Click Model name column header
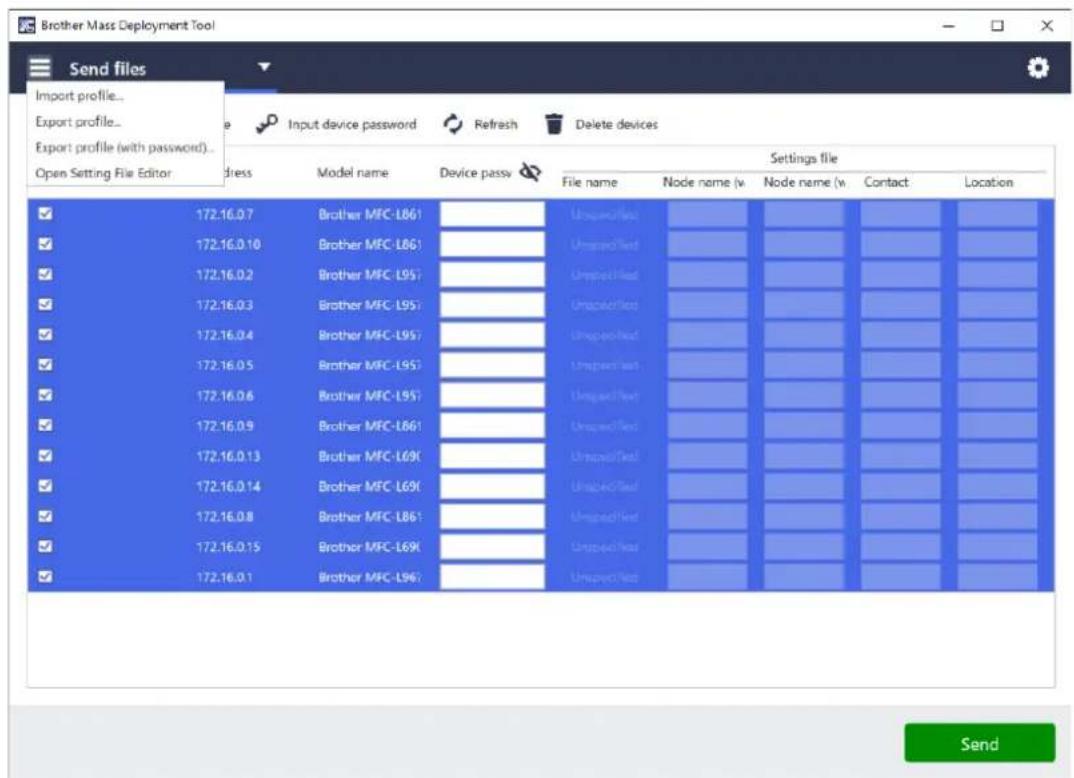This screenshot has height=778, width=1074. point(352,173)
